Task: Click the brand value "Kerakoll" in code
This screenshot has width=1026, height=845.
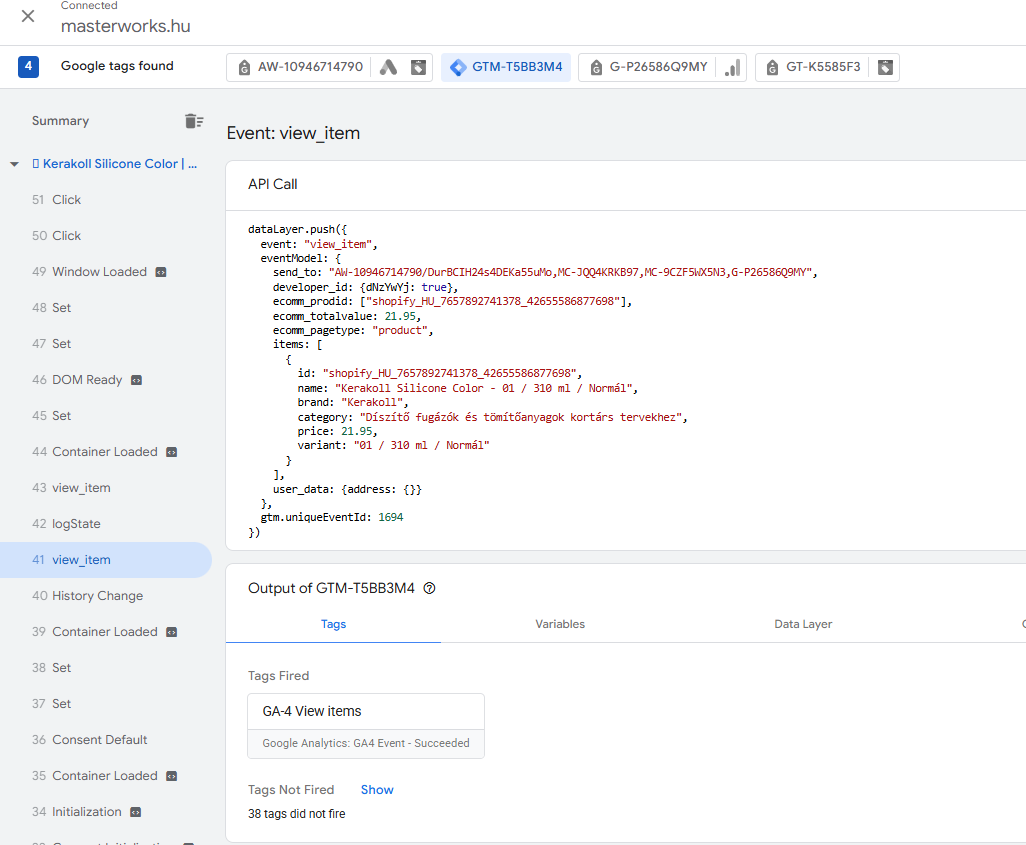Action: 372,403
